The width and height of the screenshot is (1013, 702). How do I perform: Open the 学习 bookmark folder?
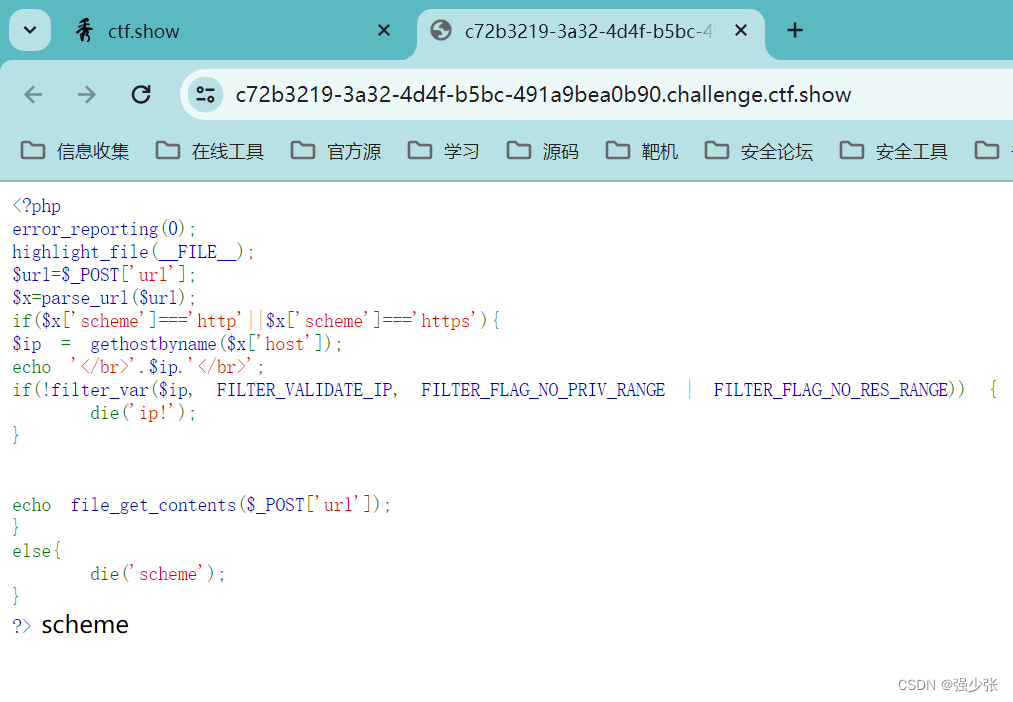(444, 151)
